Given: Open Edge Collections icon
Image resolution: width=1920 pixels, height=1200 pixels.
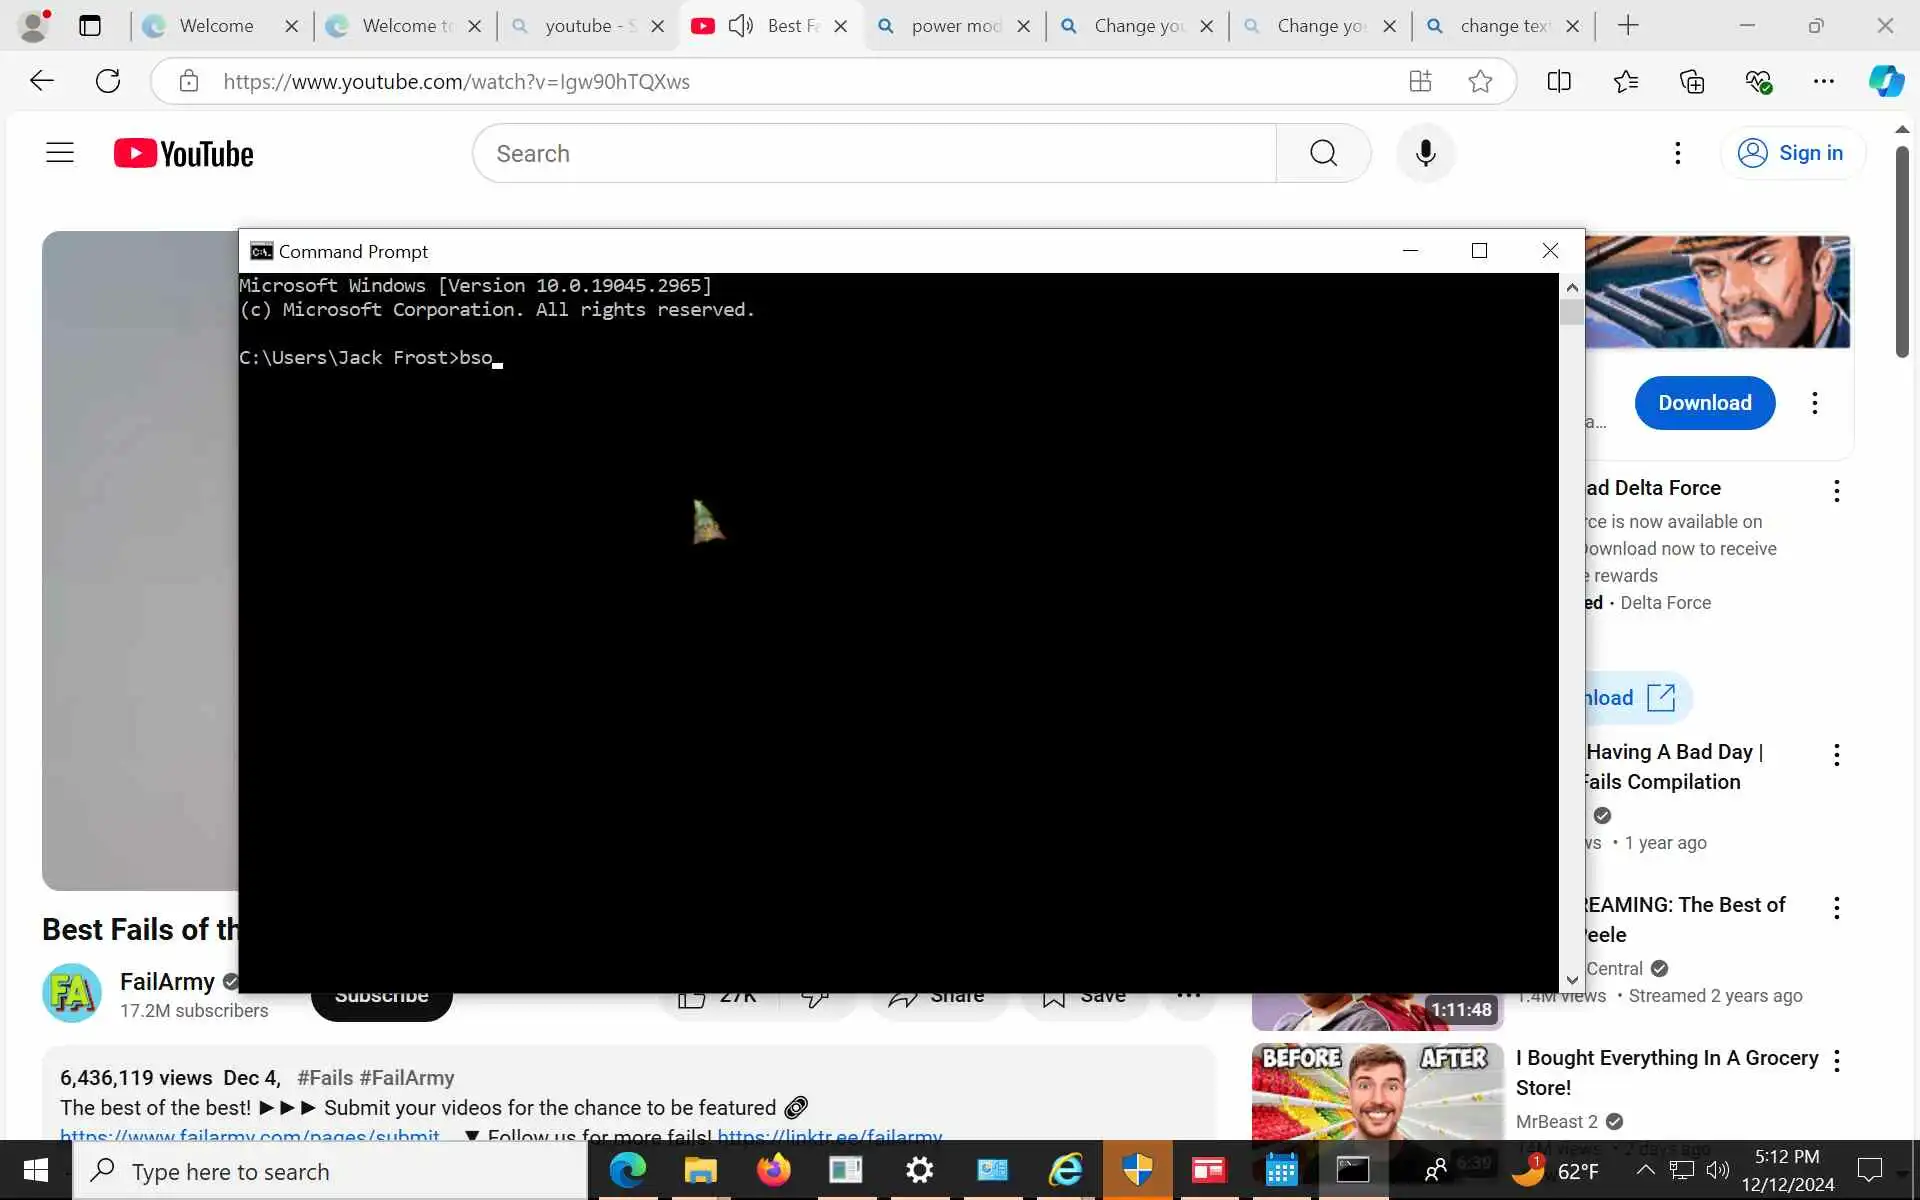Looking at the screenshot, I should pyautogui.click(x=1692, y=81).
